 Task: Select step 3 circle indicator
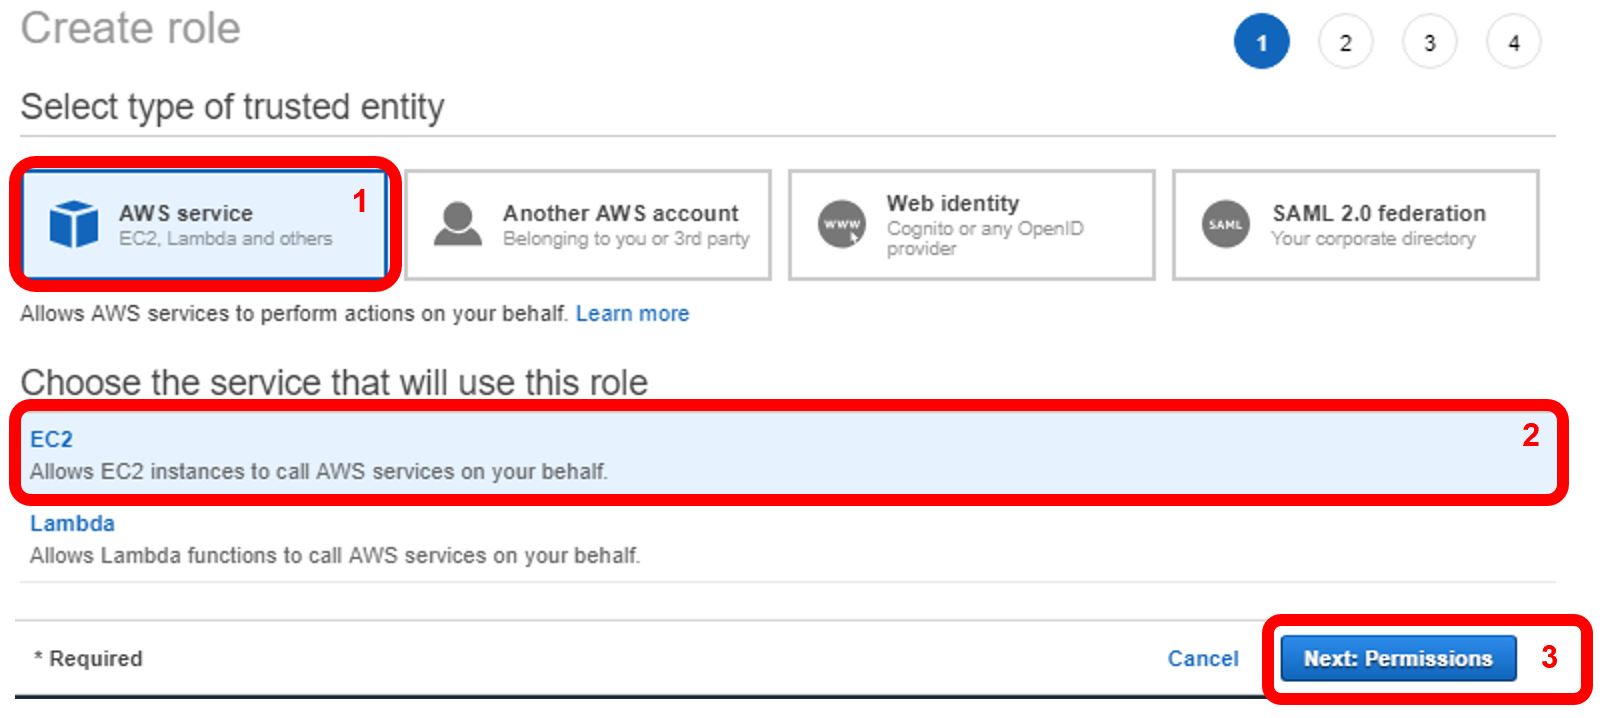click(x=1429, y=43)
